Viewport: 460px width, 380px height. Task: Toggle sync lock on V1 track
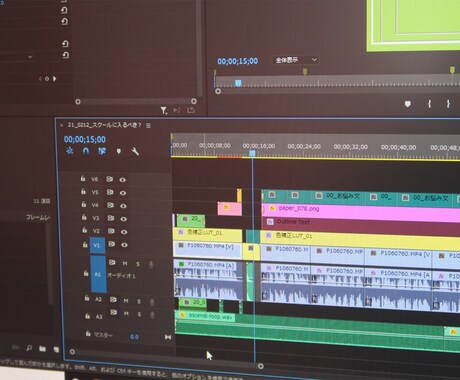point(111,244)
